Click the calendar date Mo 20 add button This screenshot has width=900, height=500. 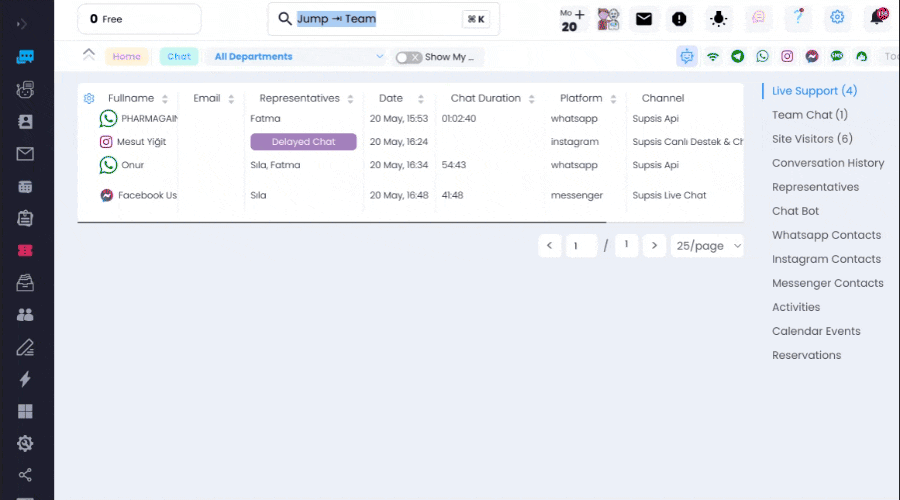click(572, 20)
